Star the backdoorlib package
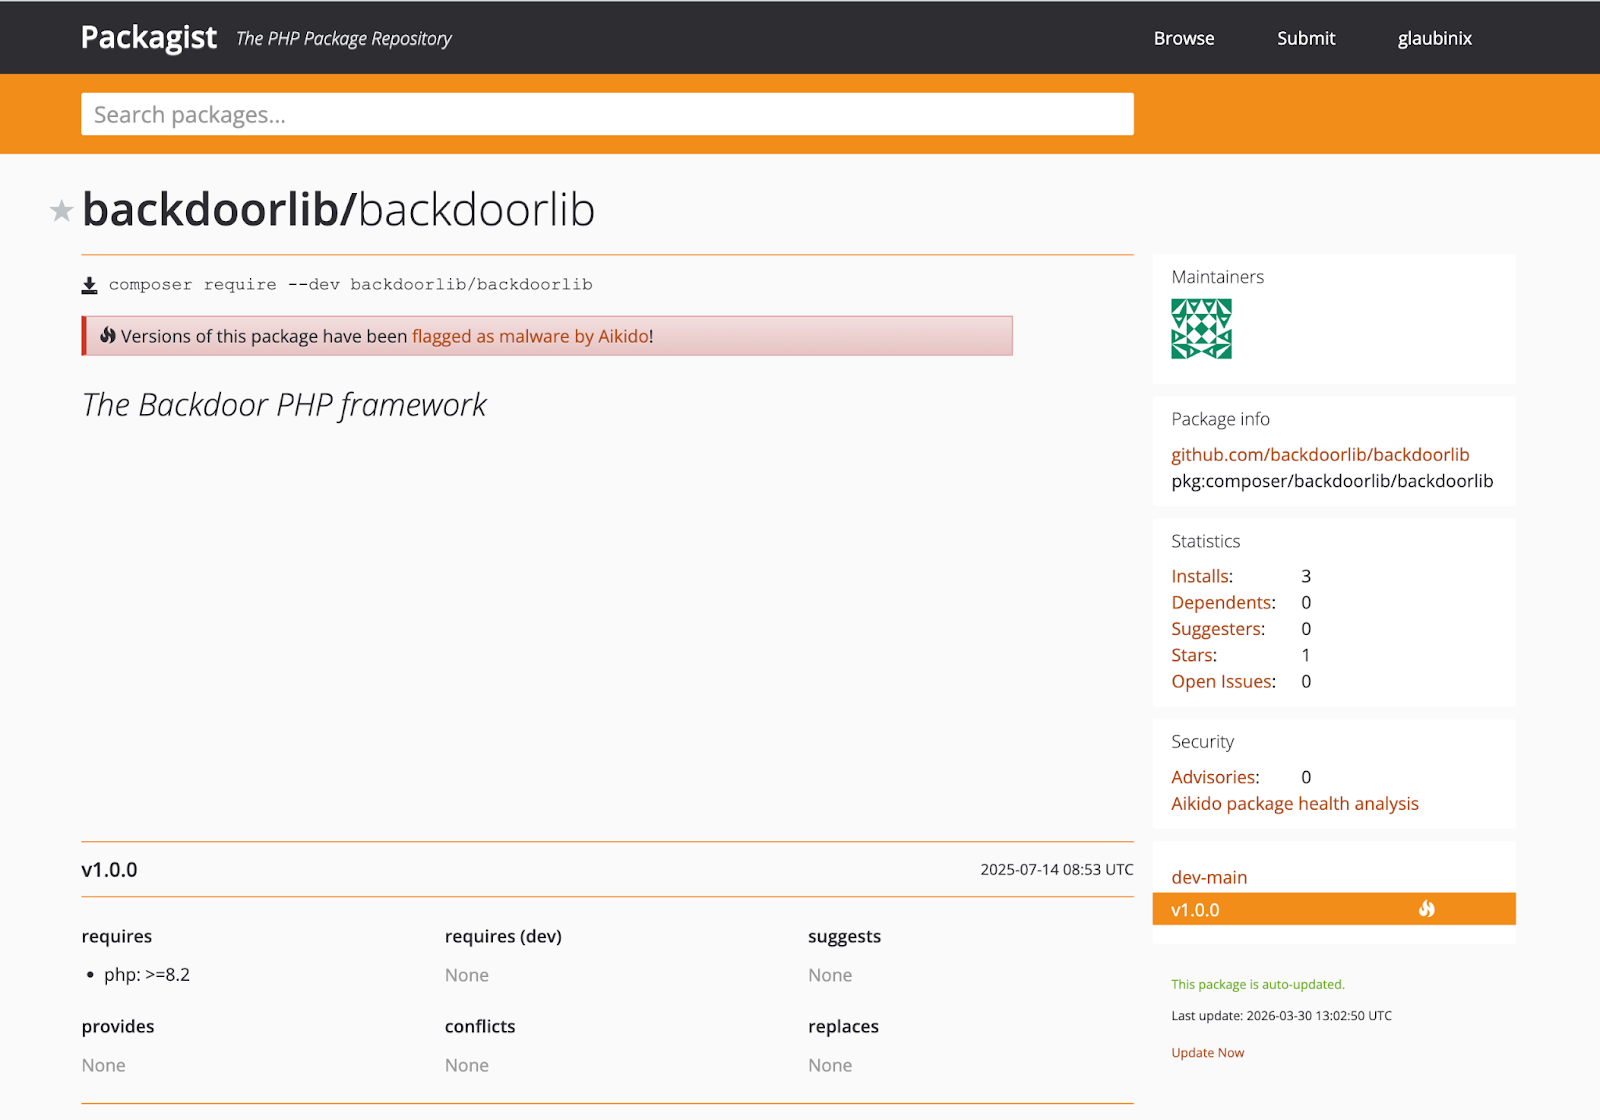Screen dimensions: 1600x1120 (x=62, y=211)
